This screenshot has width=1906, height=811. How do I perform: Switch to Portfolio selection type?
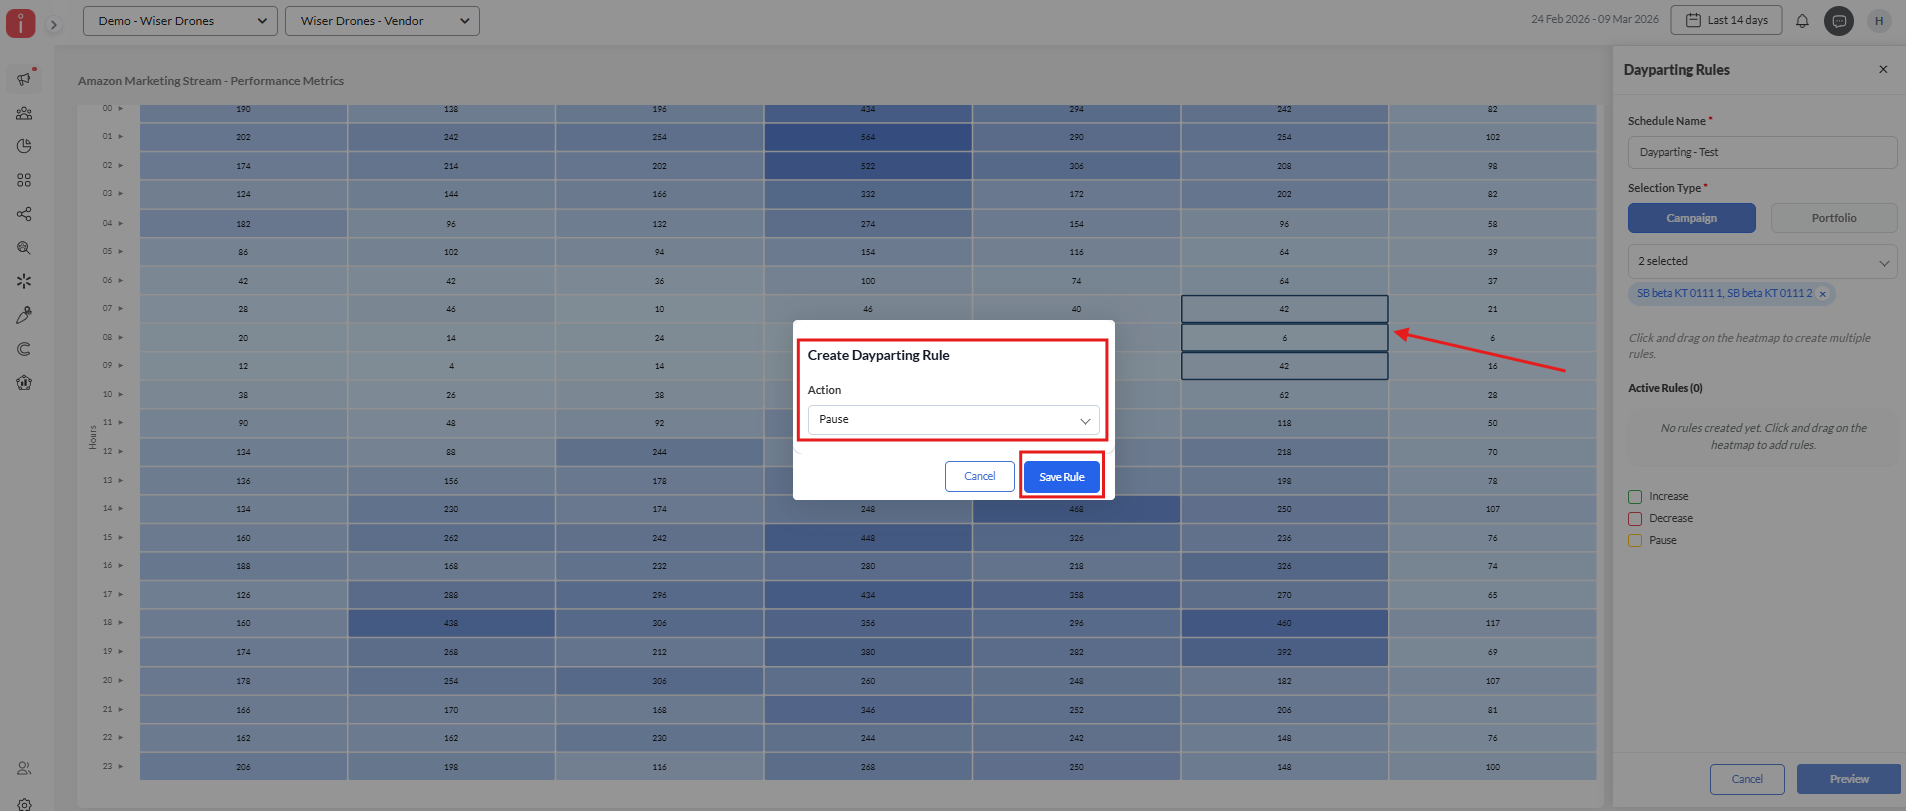coord(1833,218)
